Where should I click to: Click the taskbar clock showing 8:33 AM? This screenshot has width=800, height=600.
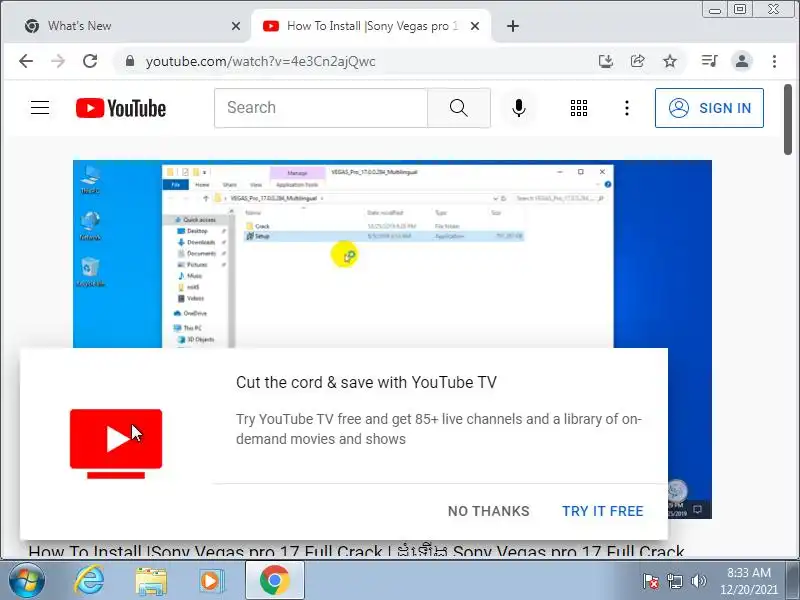748,581
